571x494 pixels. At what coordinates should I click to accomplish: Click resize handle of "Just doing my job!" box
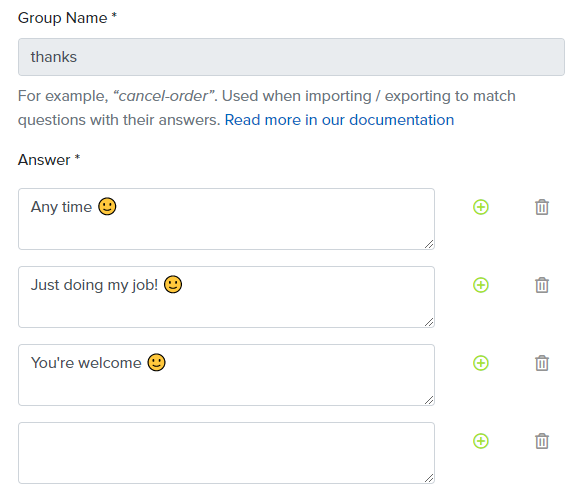point(429,322)
